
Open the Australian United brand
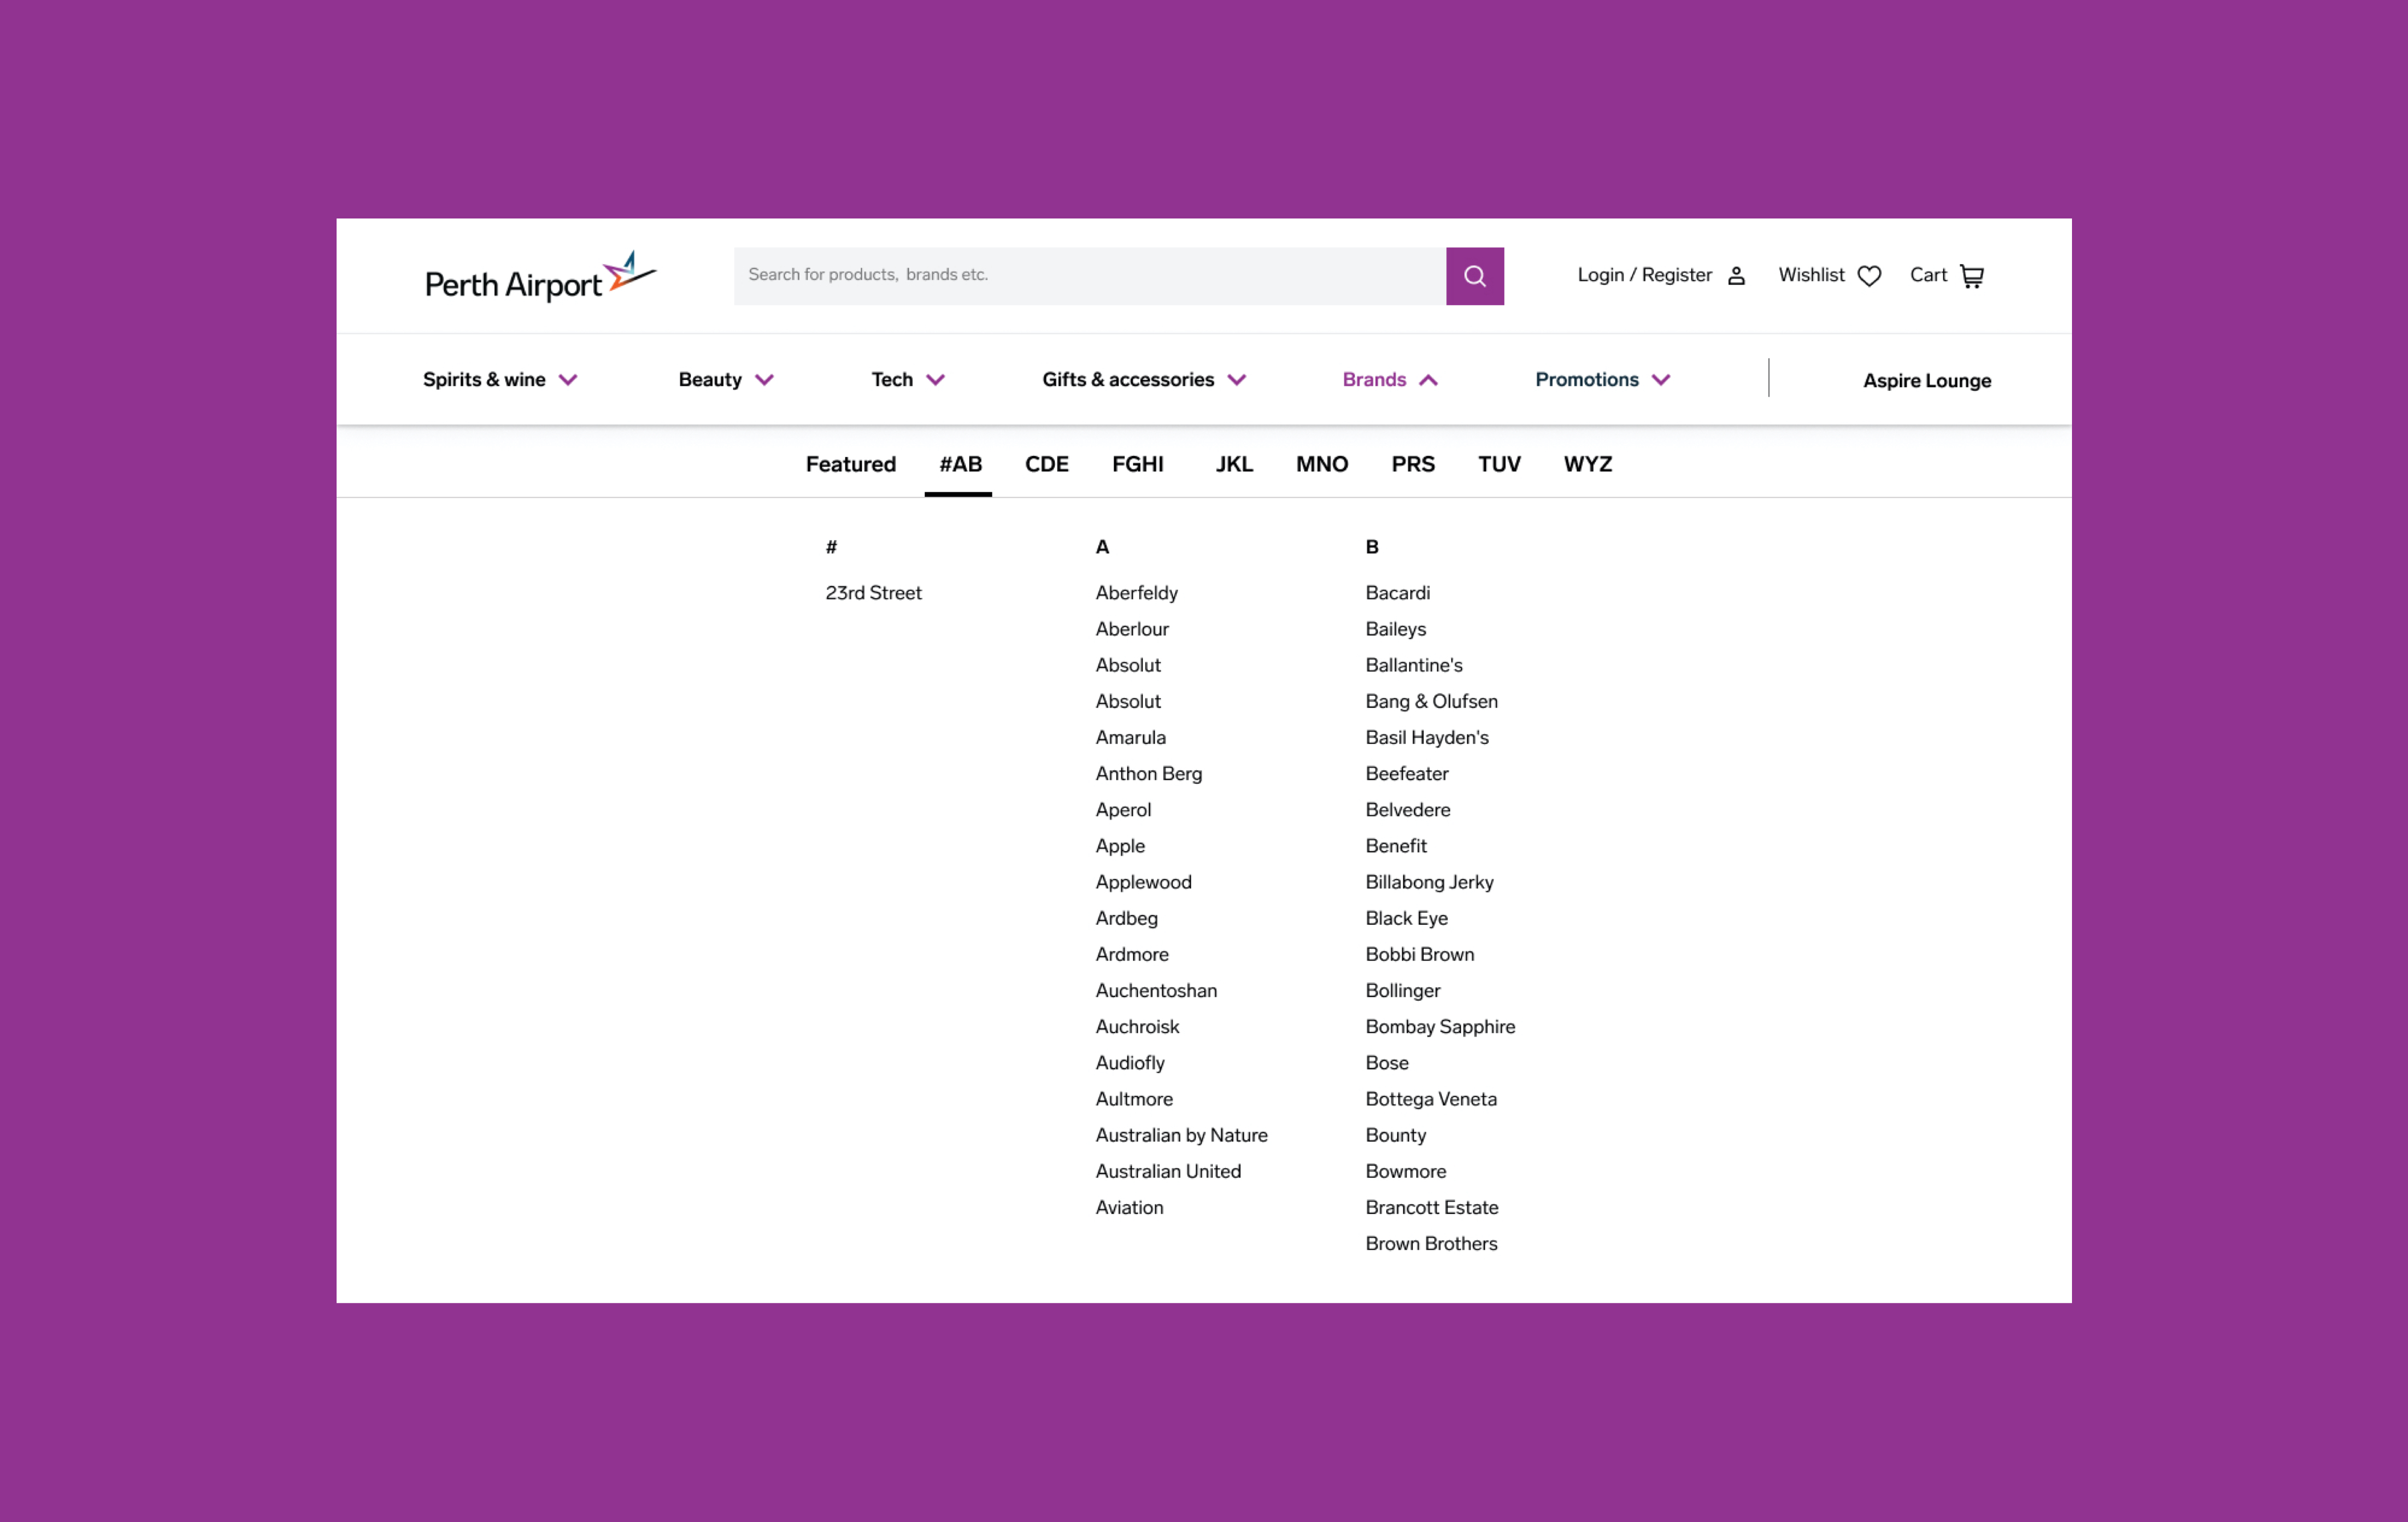click(x=1167, y=1171)
